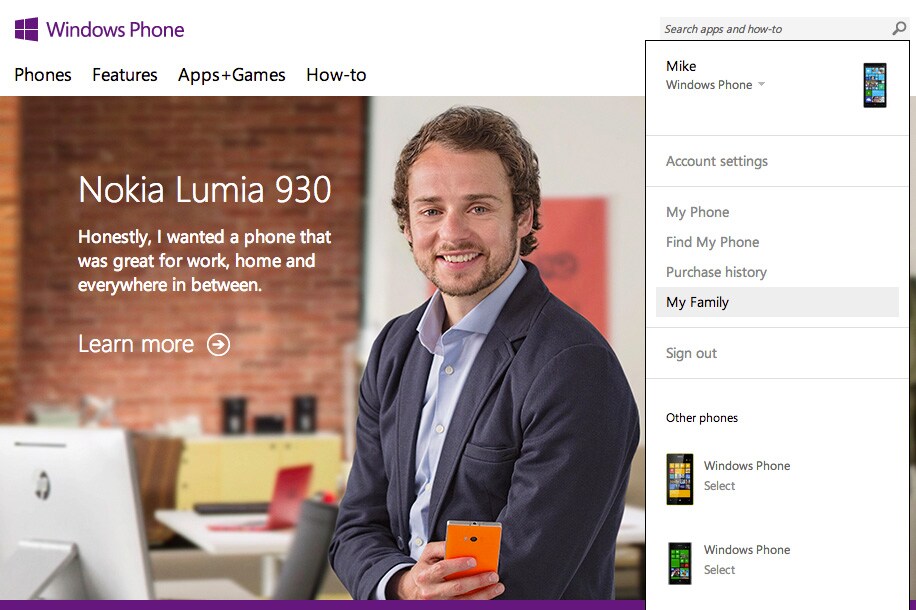Expand the Windows Phone device dropdown arrow
Viewport: 916px width, 610px height.
click(761, 84)
